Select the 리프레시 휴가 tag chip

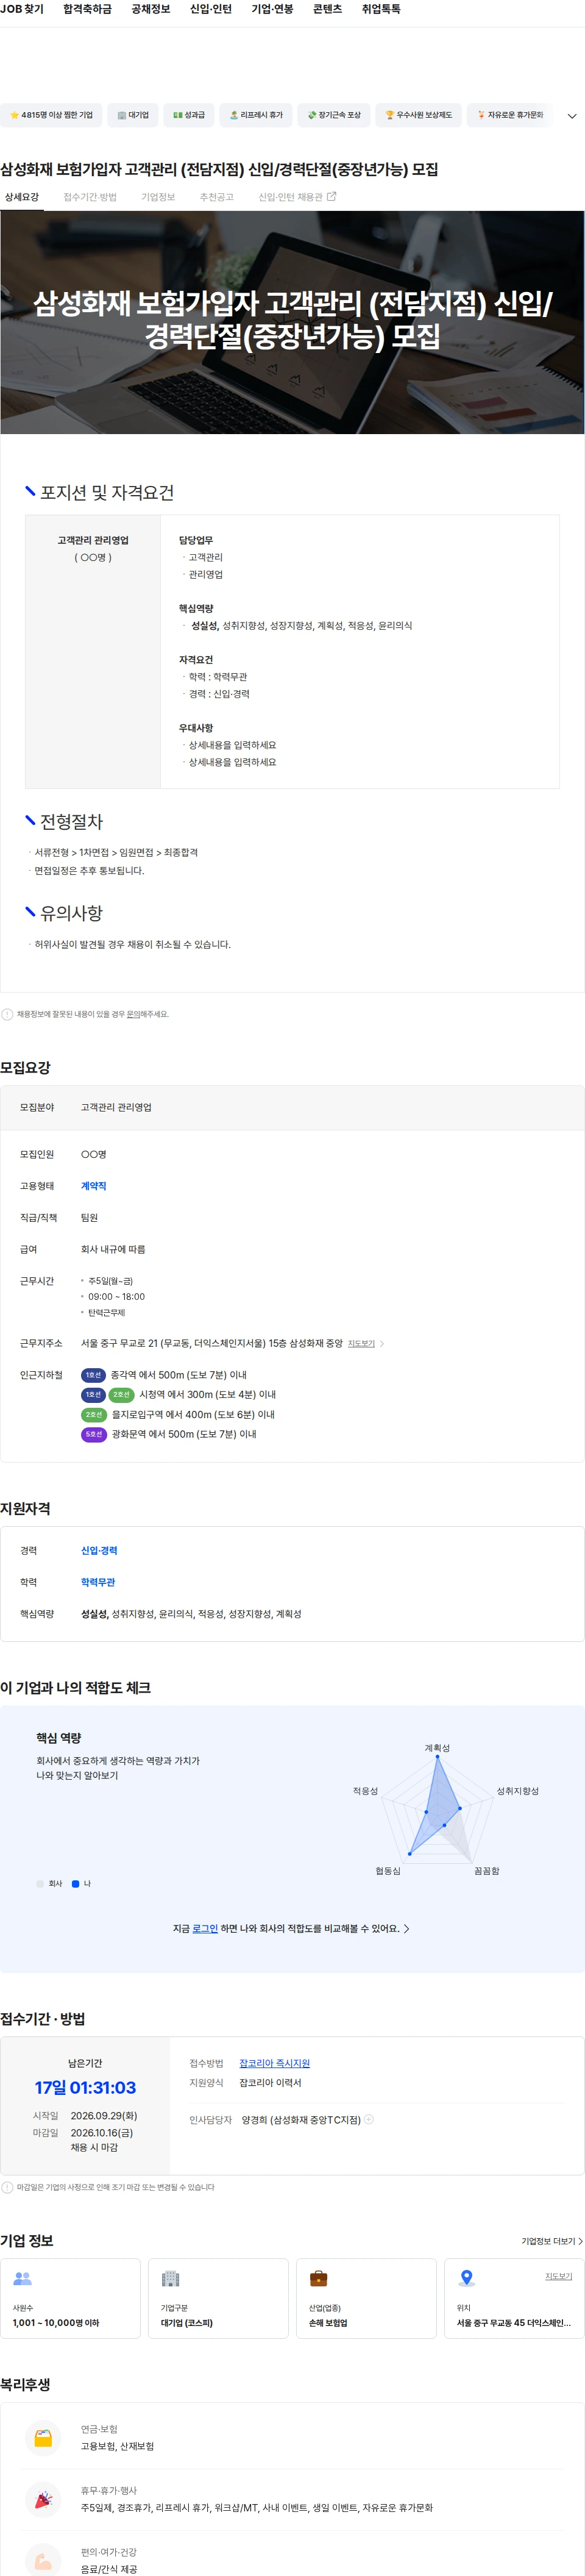coord(256,115)
